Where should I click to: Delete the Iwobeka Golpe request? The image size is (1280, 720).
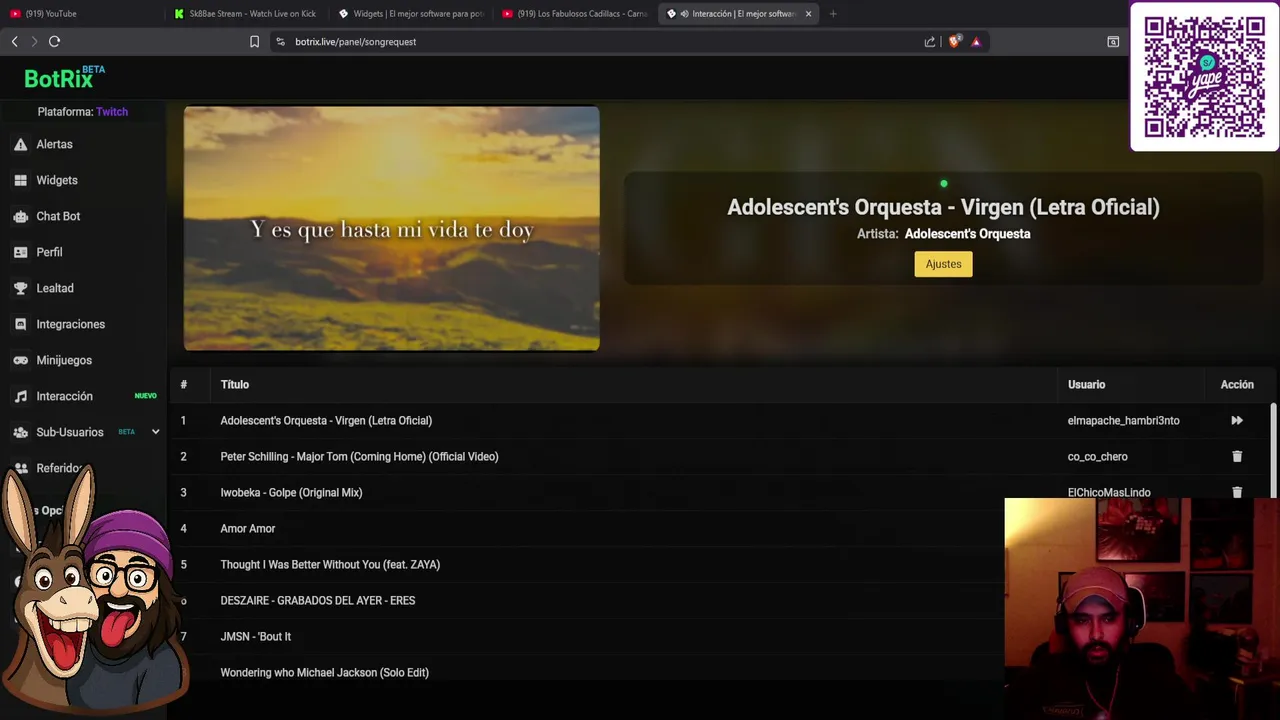[1237, 492]
